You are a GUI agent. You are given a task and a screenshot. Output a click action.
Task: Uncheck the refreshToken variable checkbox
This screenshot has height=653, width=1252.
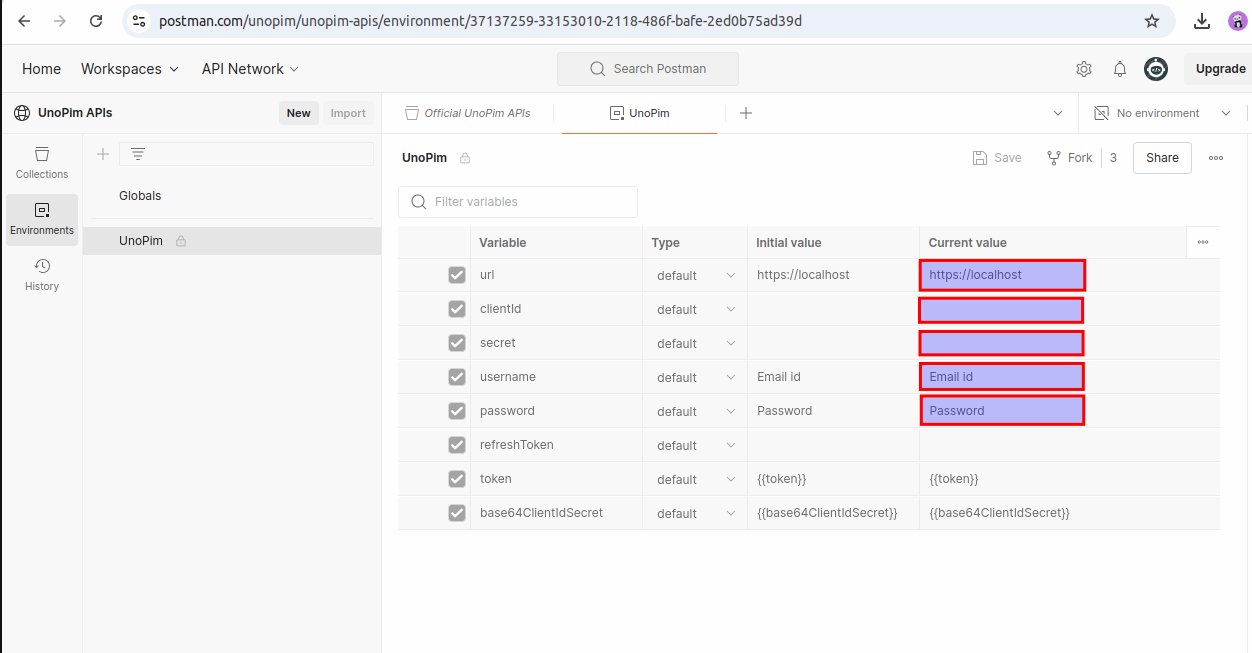click(457, 445)
